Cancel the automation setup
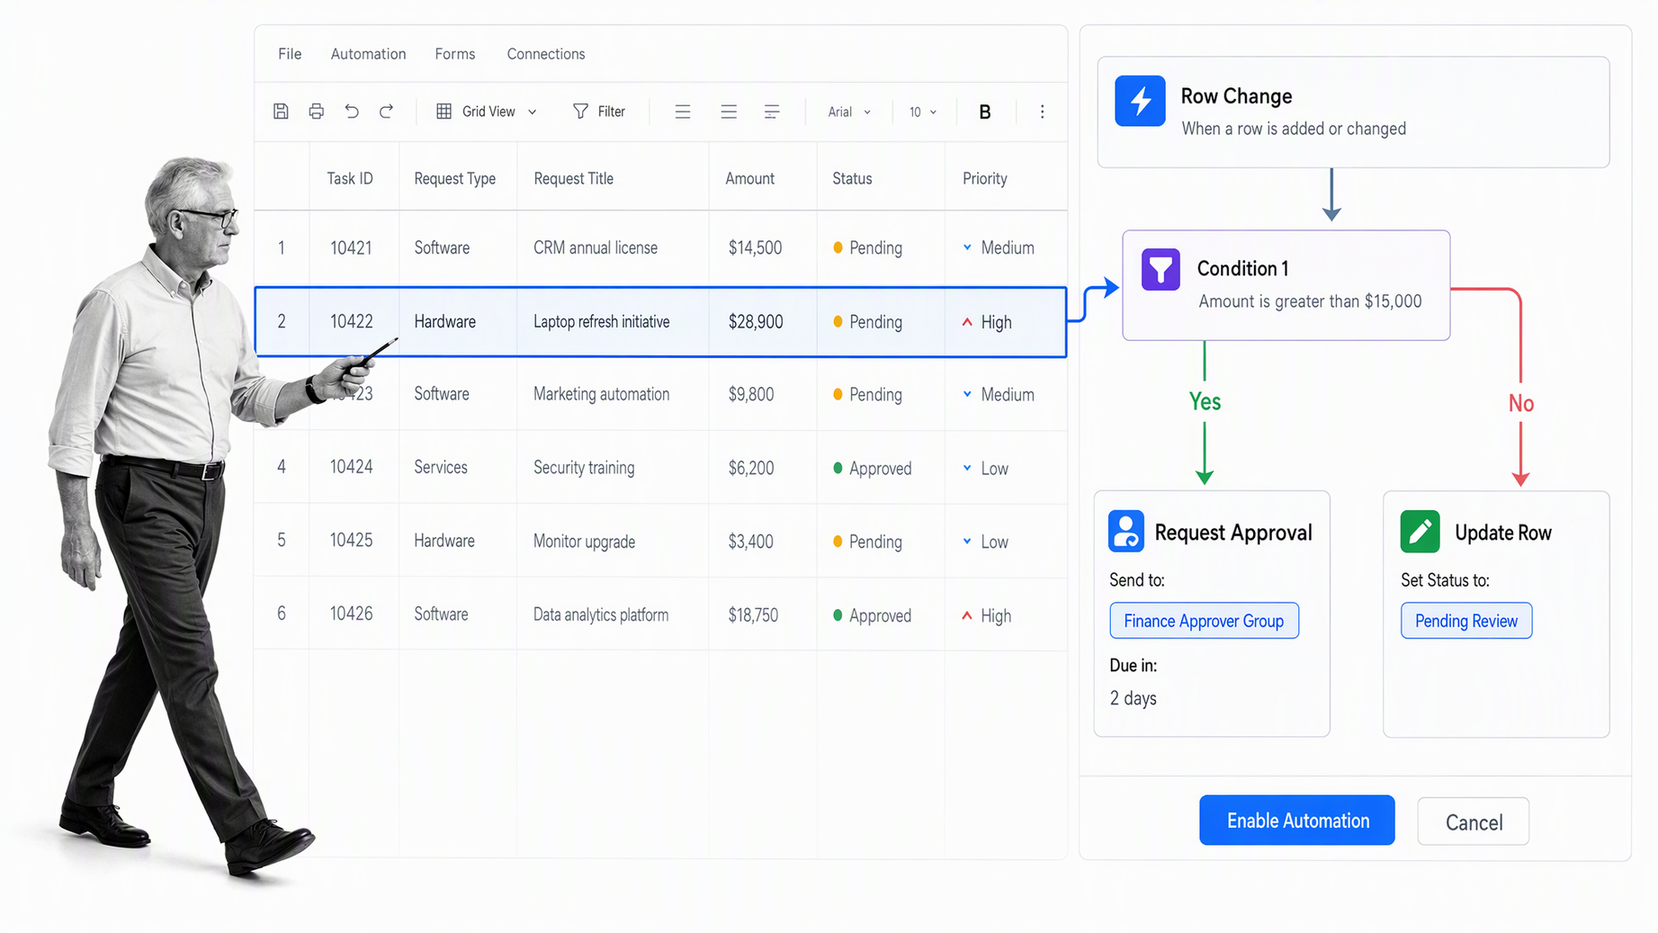 [x=1473, y=822]
